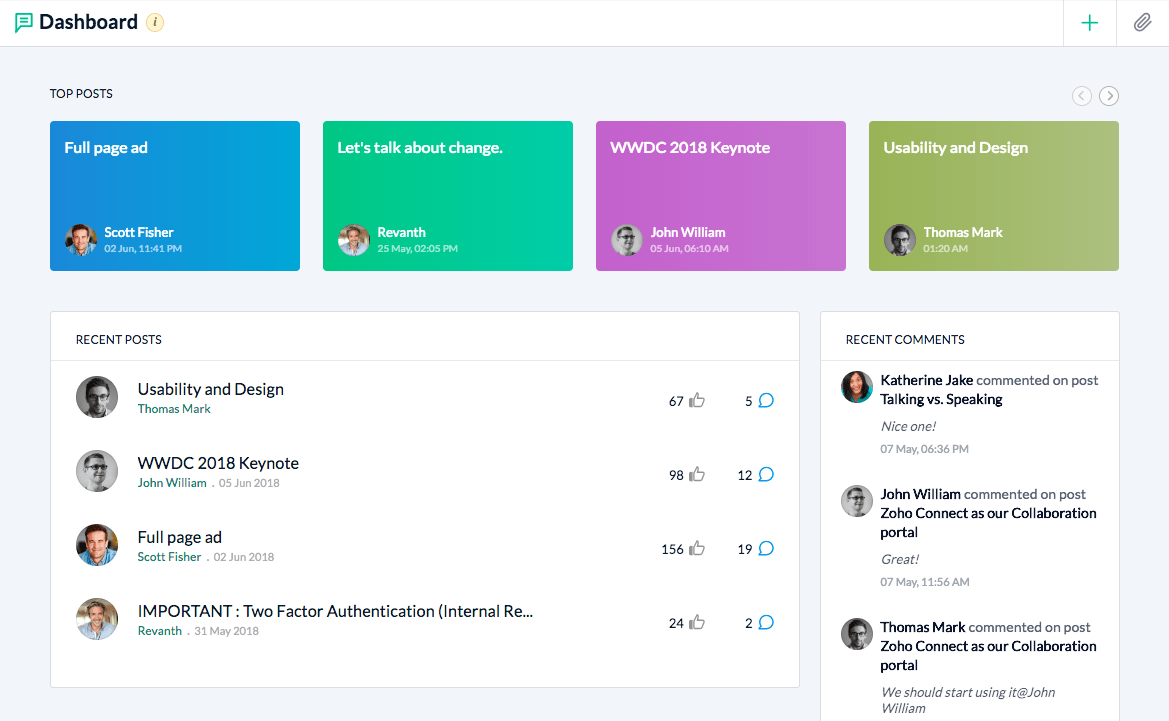Screen dimensions: 1169x721
Task: Go to next top posts arrow
Action: click(1109, 95)
